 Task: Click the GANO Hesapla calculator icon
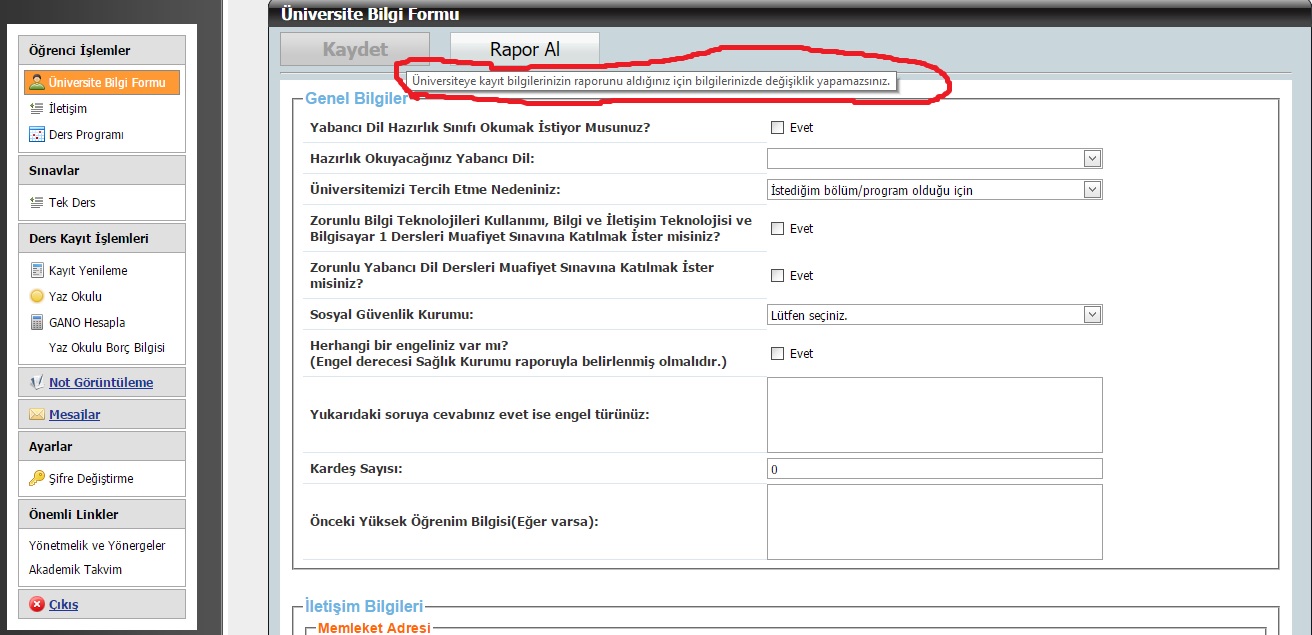pos(37,323)
